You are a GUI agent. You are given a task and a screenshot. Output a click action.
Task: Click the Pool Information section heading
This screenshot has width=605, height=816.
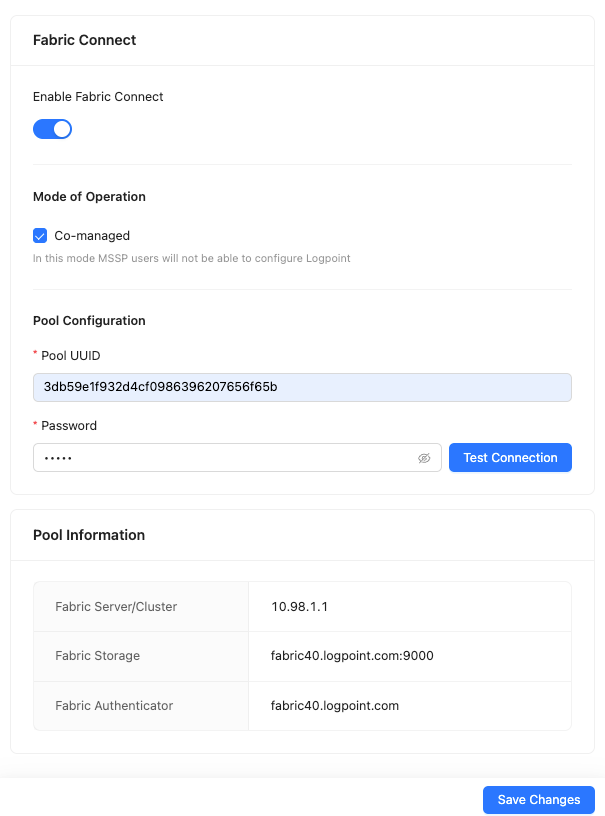tap(89, 535)
